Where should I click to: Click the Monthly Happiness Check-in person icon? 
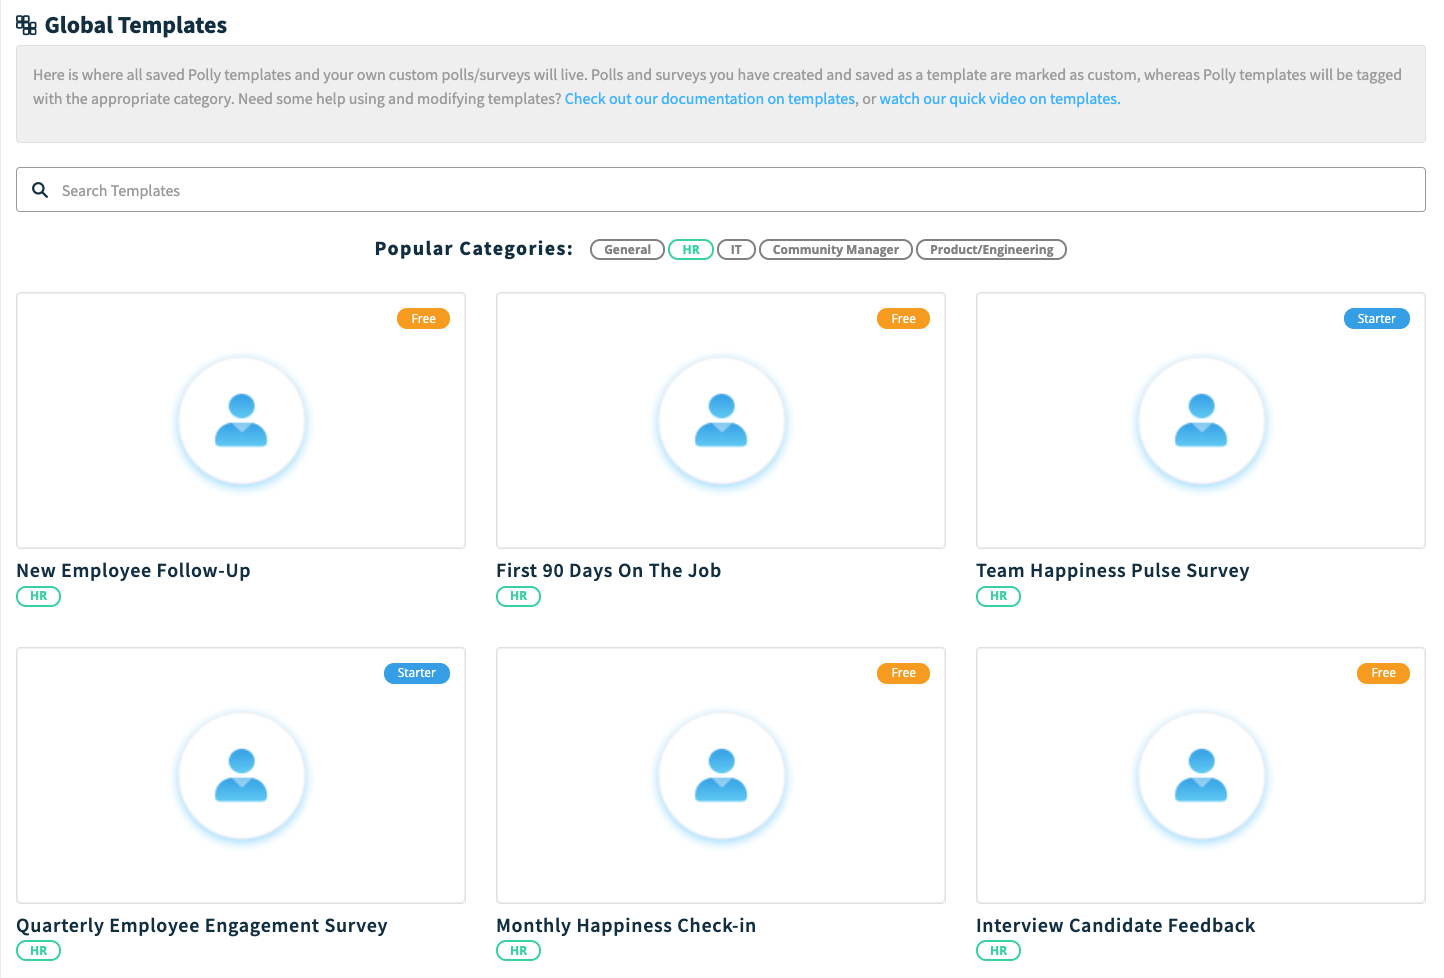click(x=721, y=776)
